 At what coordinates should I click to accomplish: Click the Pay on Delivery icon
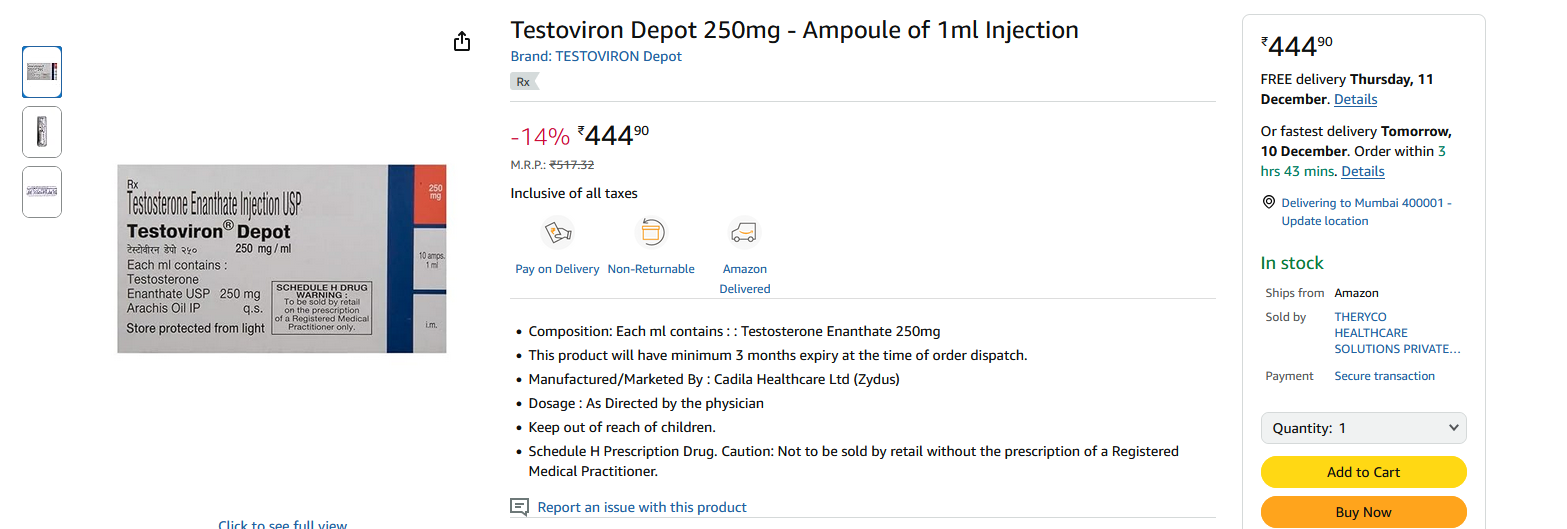557,234
